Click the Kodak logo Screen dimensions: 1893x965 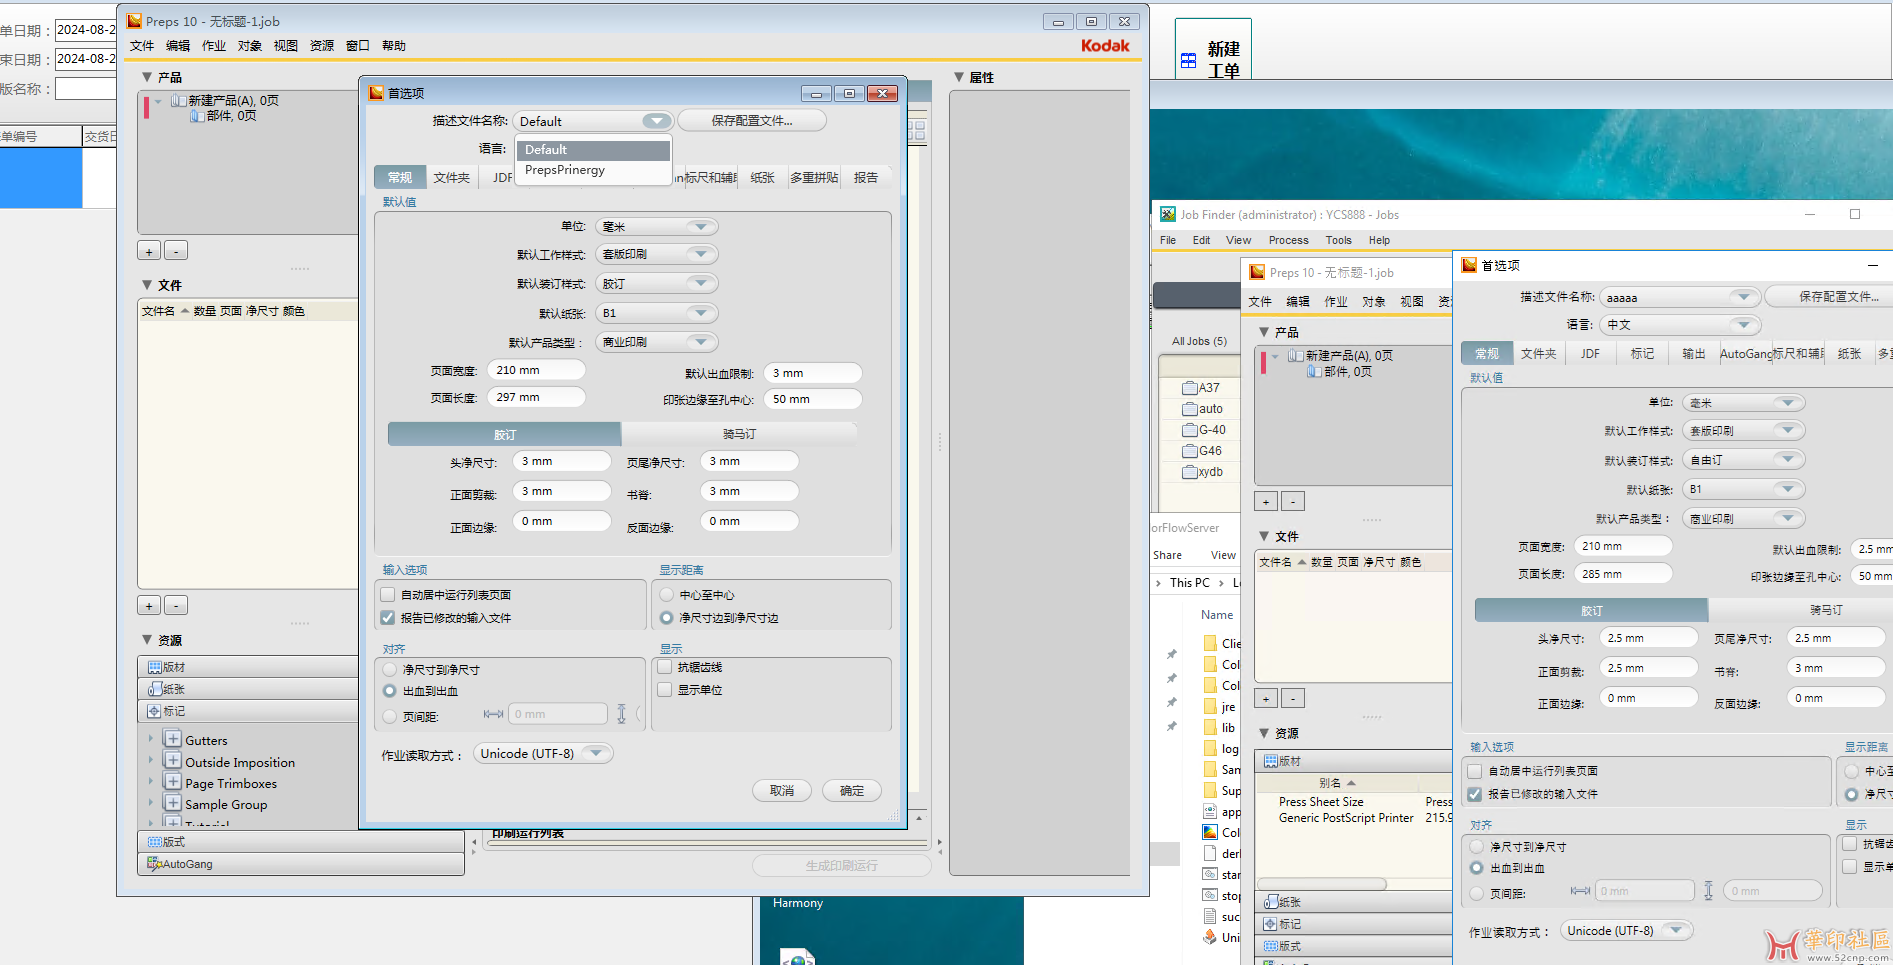1105,46
